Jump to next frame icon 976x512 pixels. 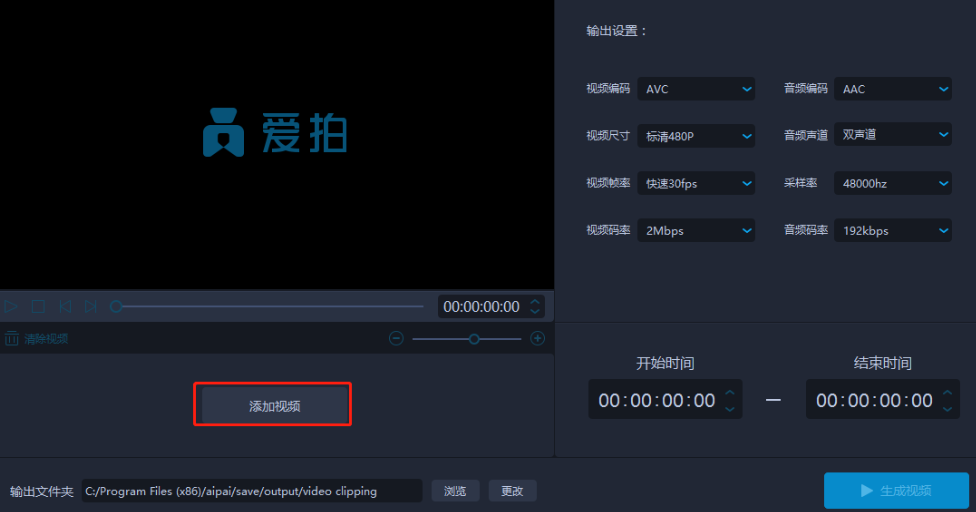pos(91,307)
